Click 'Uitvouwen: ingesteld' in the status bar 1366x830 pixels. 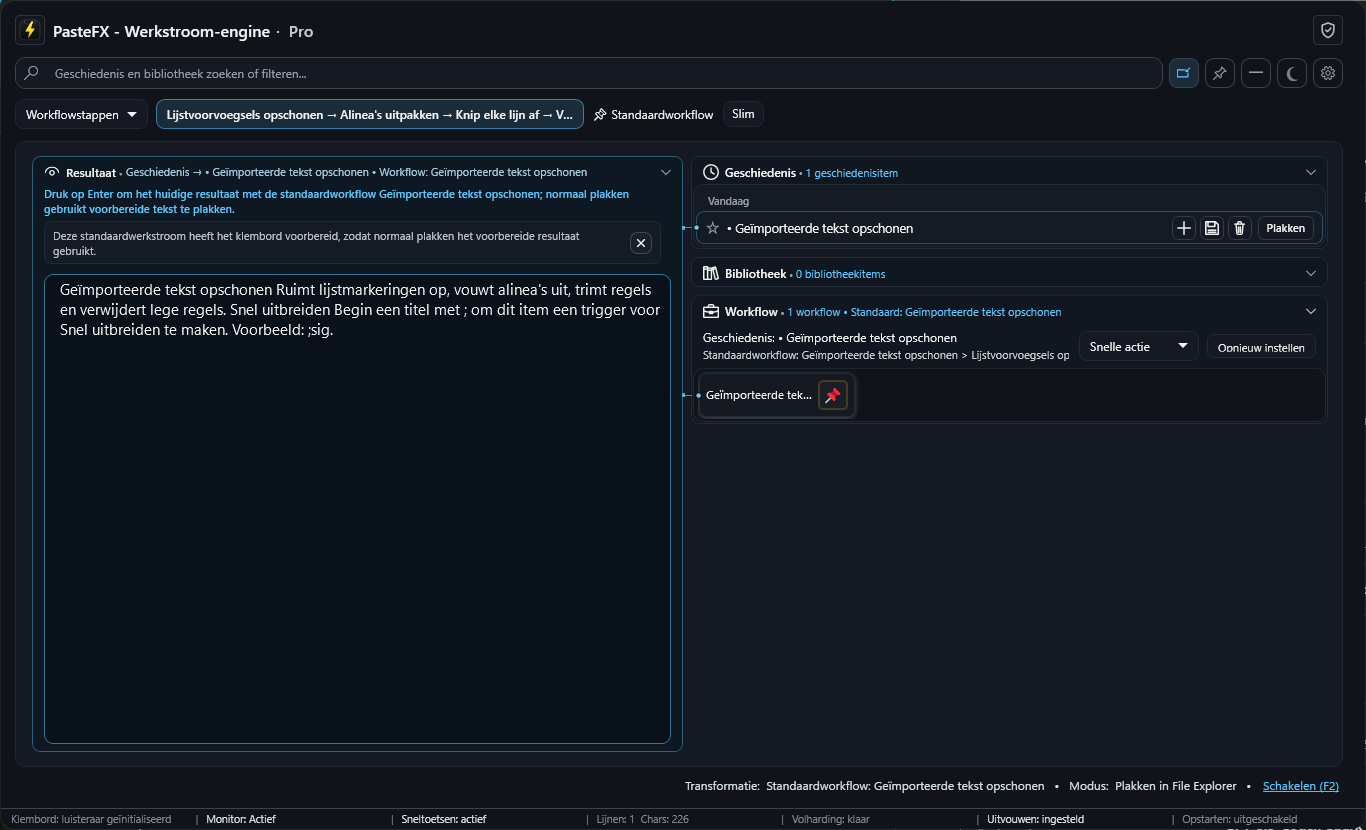point(1035,819)
